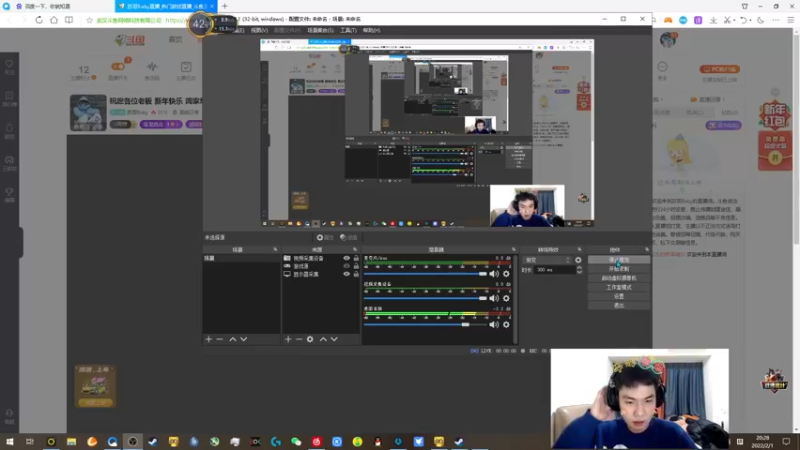Open the browser downloads icon
The width and height of the screenshot is (800, 450).
click(713, 20)
